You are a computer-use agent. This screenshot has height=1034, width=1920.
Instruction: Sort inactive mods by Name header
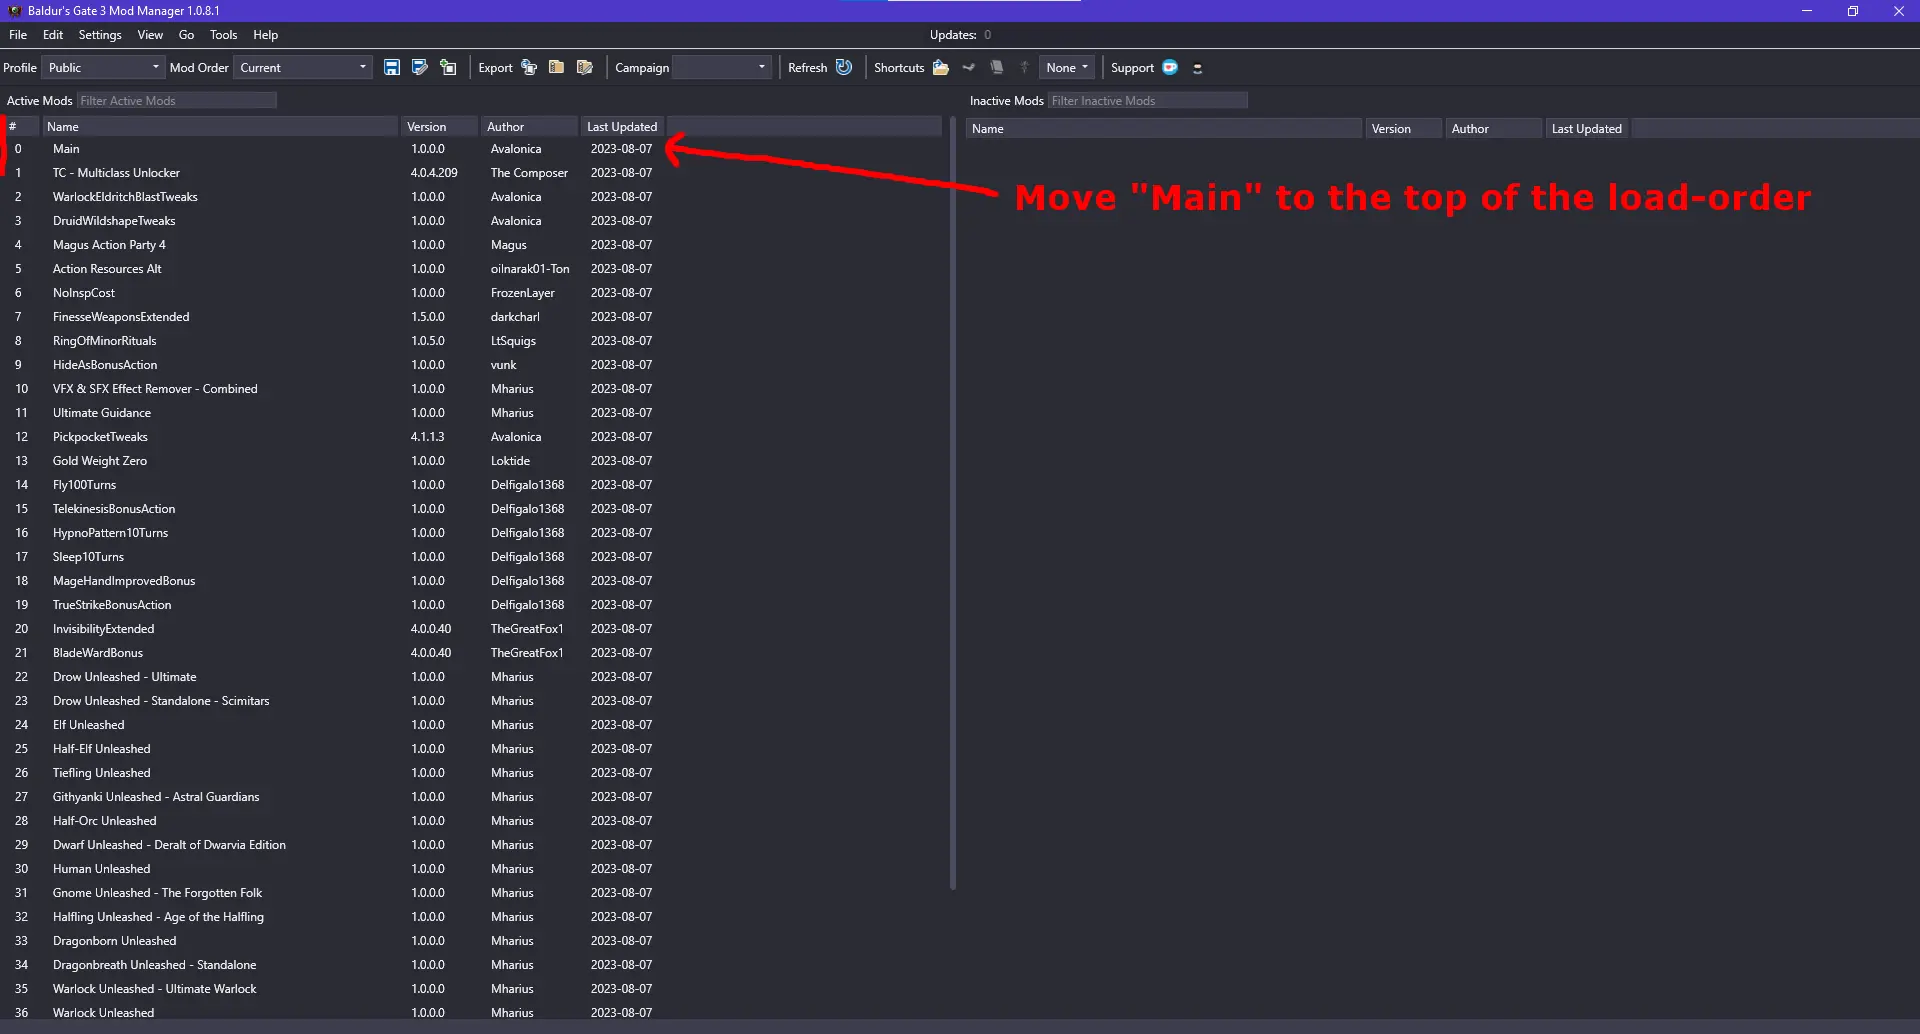point(1164,129)
